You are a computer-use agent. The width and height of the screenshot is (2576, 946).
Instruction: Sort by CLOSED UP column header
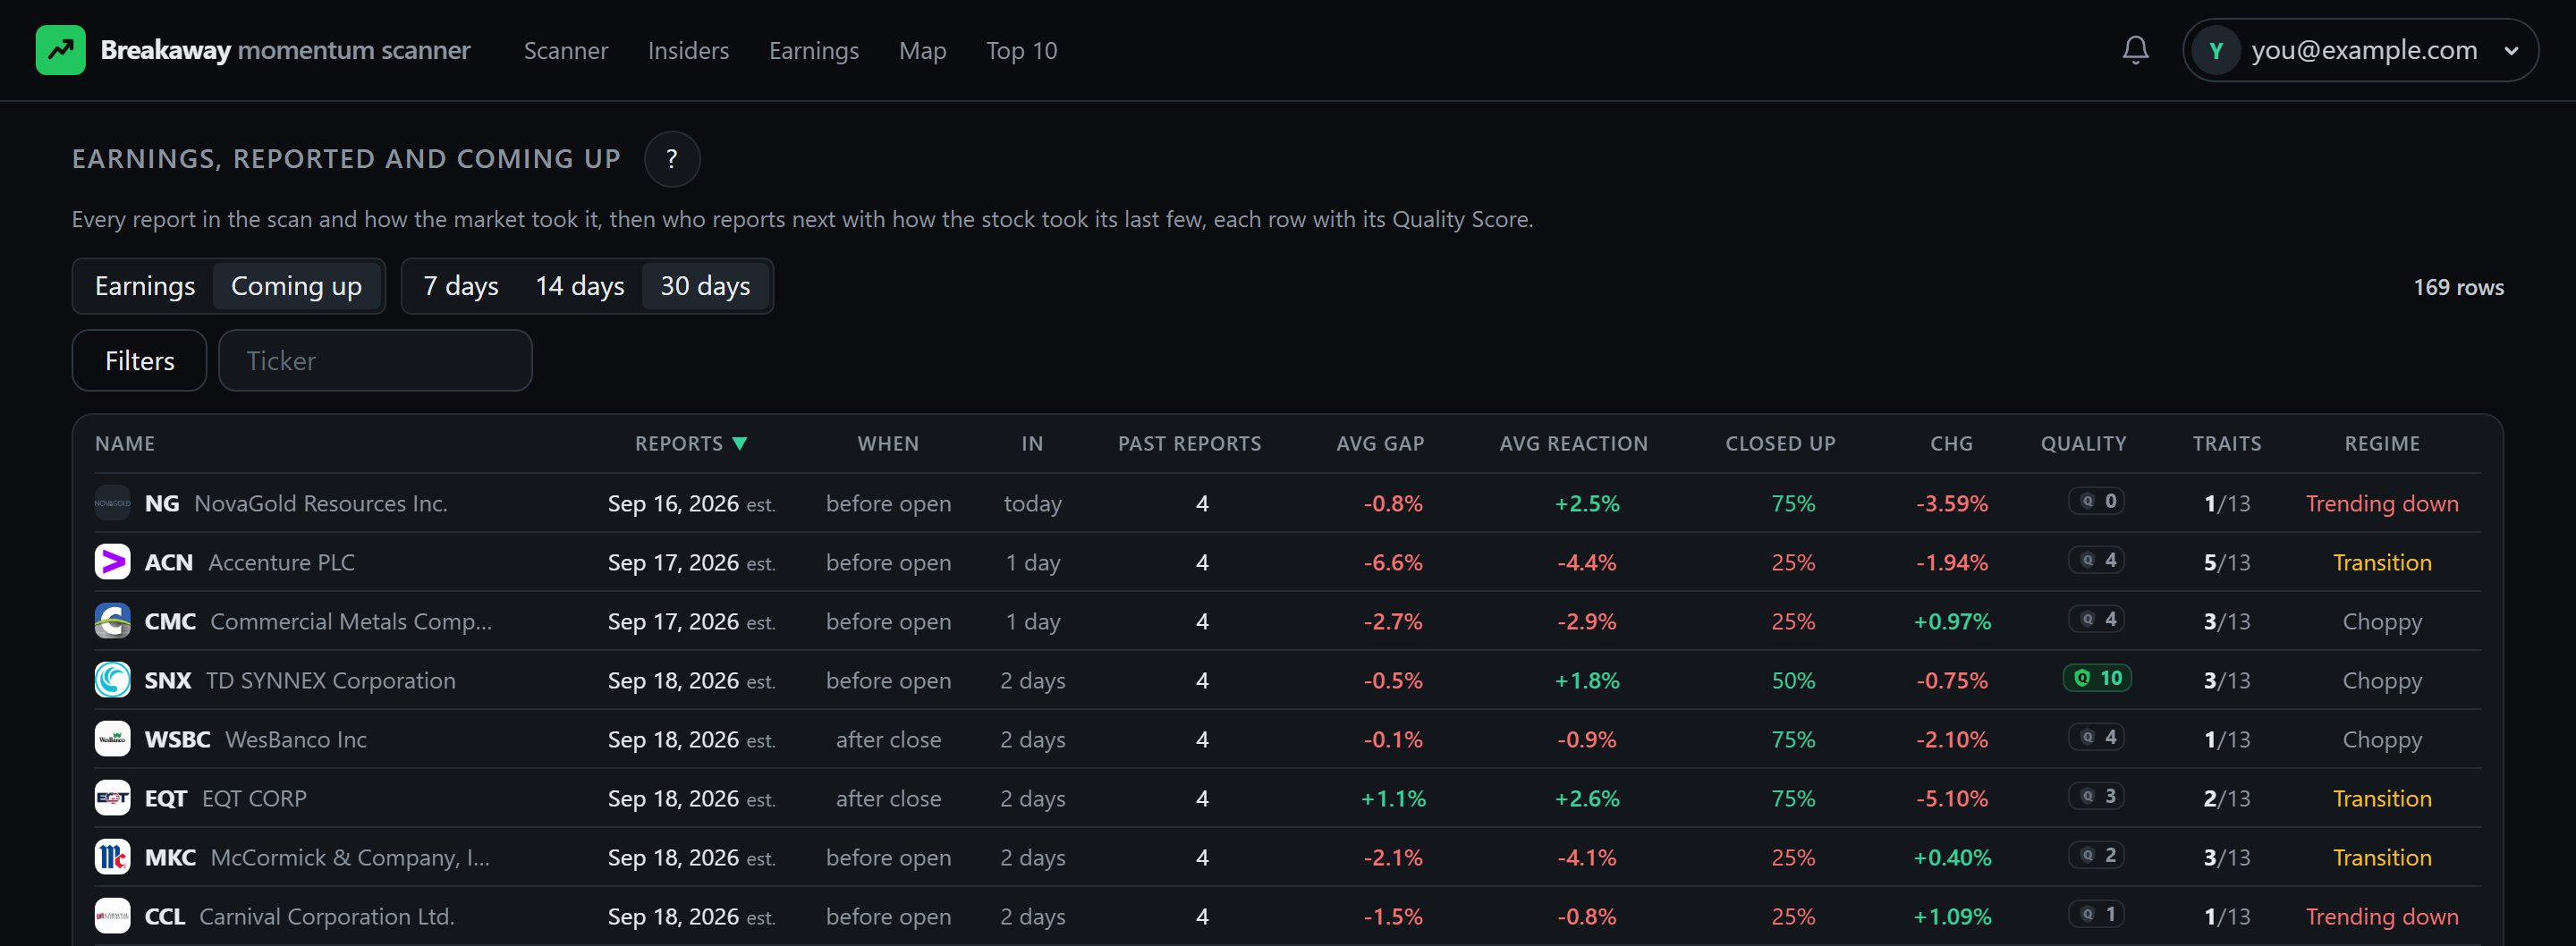1780,444
